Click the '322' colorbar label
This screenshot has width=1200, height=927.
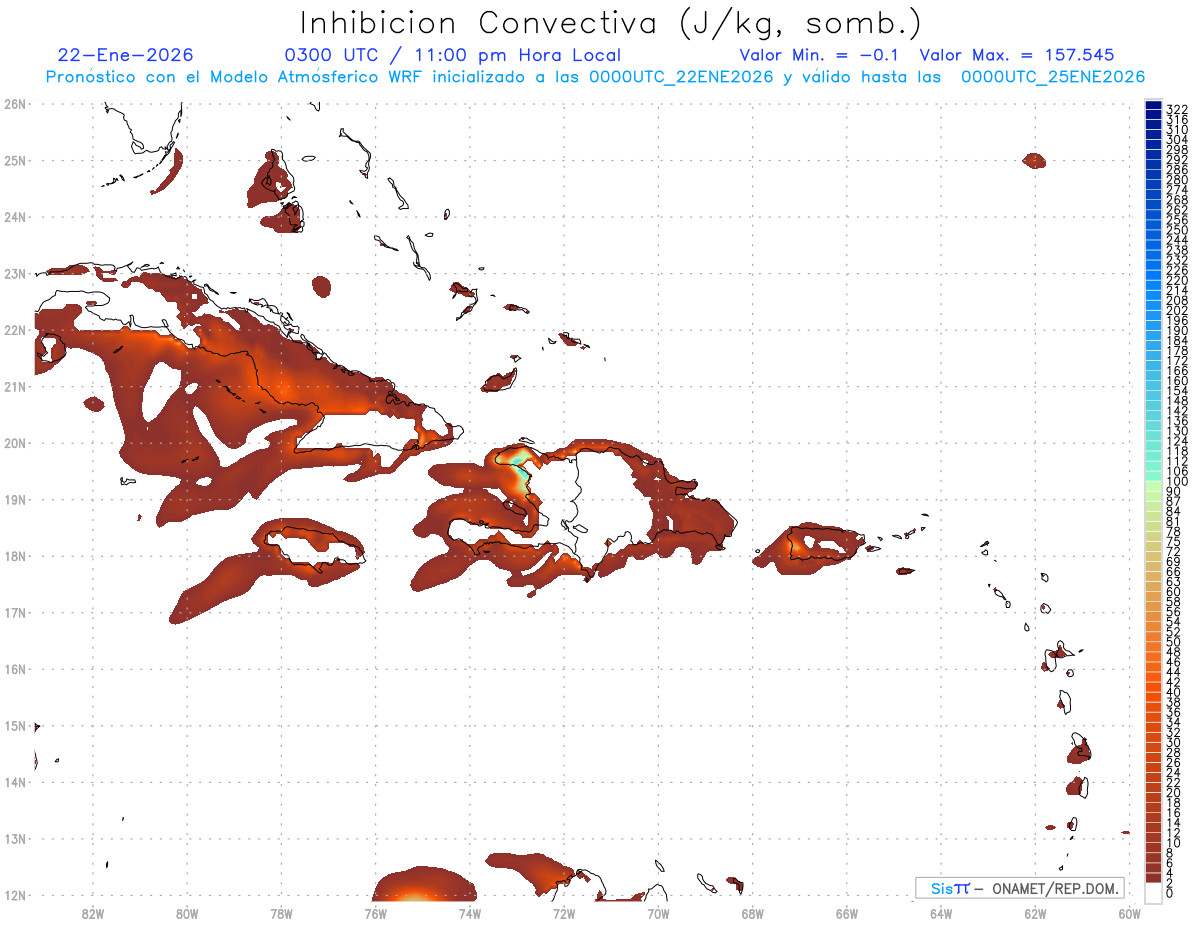coord(1176,109)
